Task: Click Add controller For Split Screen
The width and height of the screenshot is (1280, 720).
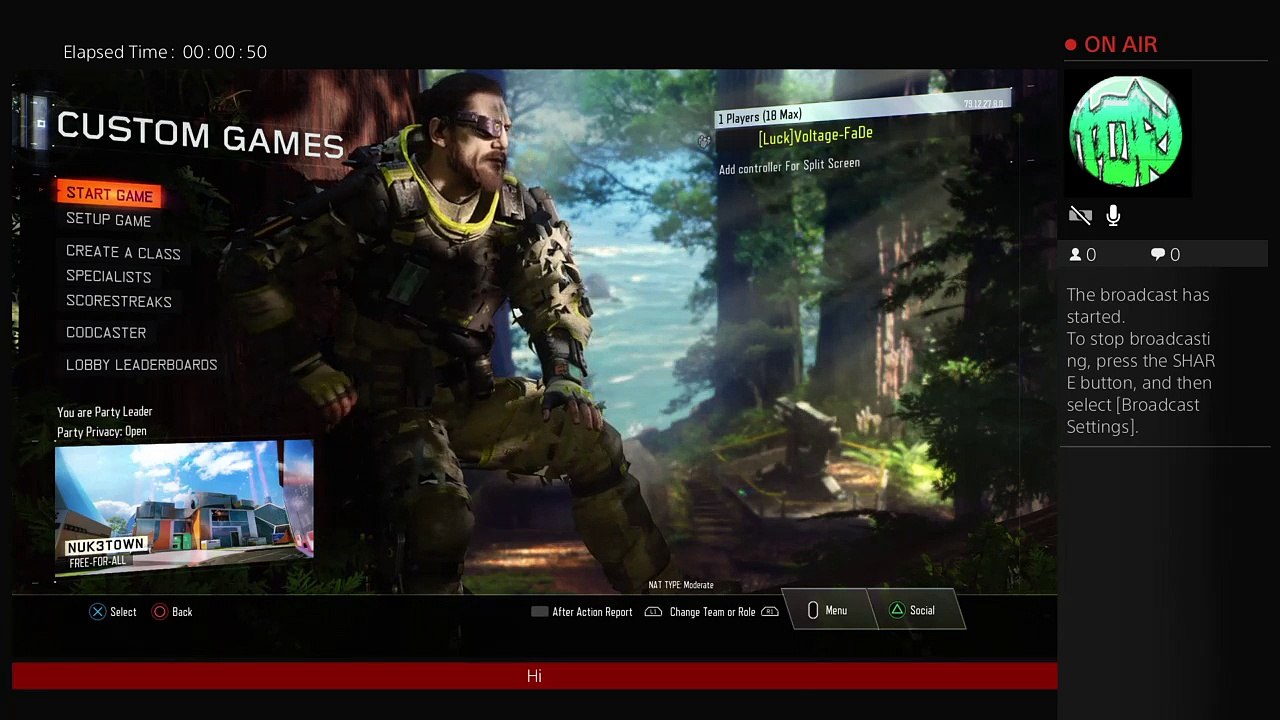Action: coord(789,166)
